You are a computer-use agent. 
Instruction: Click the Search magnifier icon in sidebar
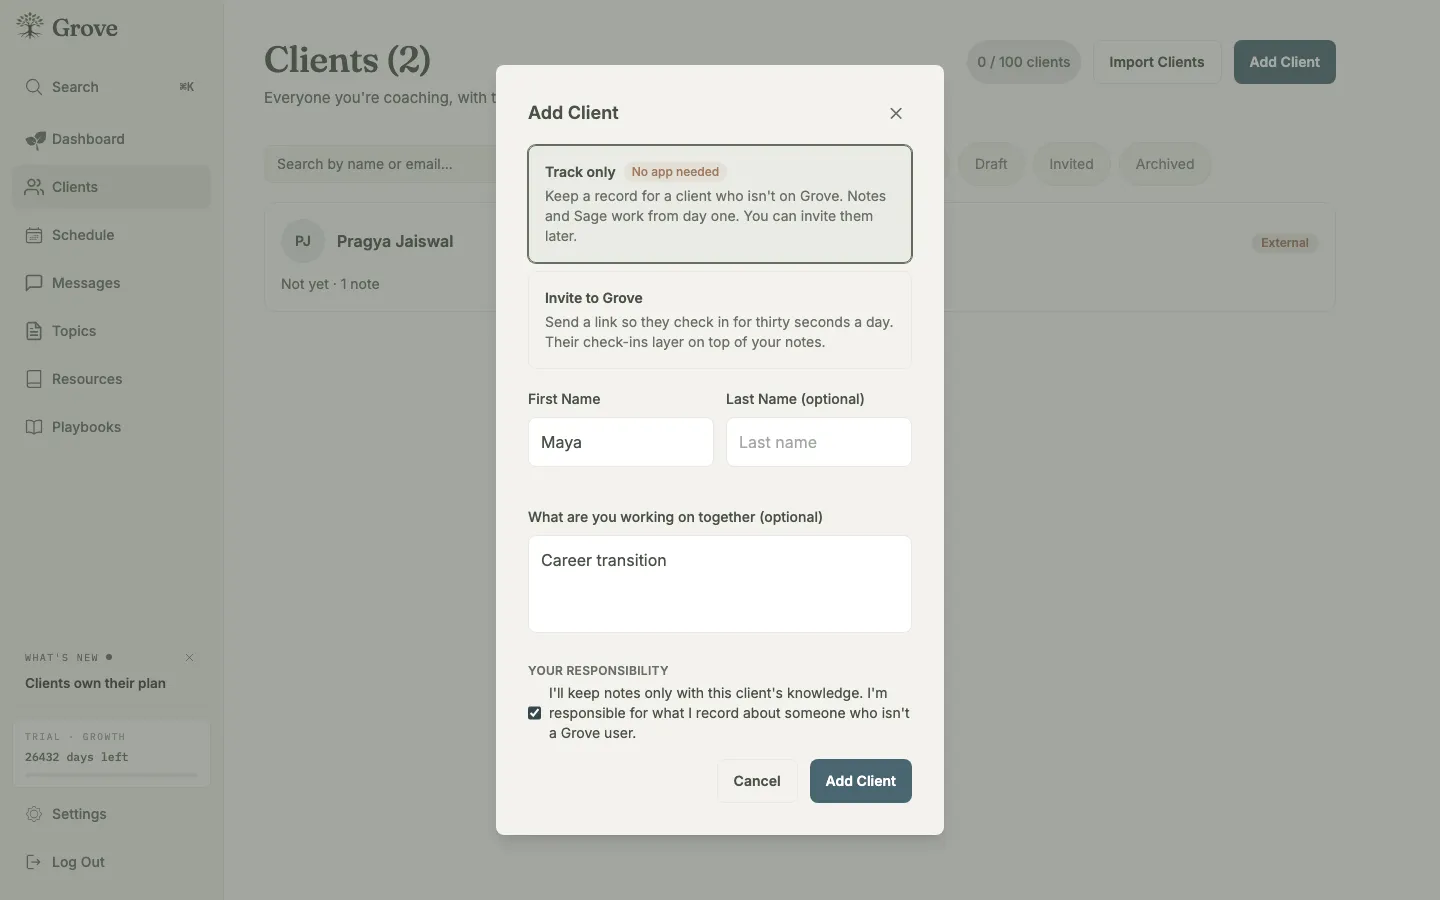click(34, 87)
